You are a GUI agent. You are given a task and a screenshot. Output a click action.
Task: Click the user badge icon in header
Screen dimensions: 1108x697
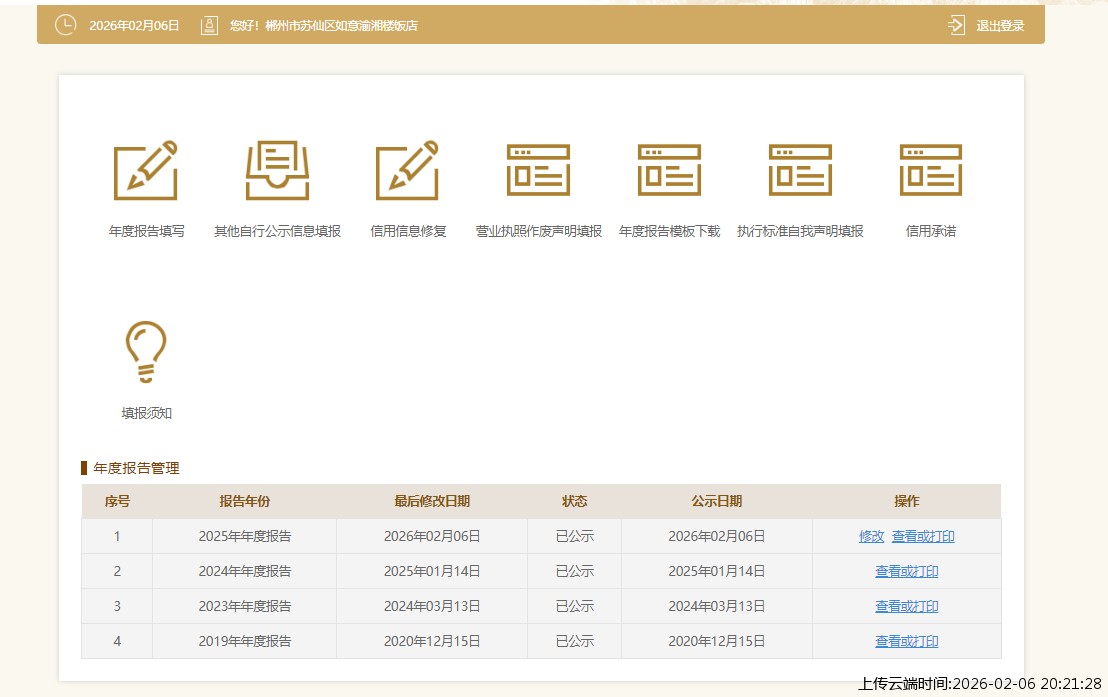pyautogui.click(x=209, y=25)
